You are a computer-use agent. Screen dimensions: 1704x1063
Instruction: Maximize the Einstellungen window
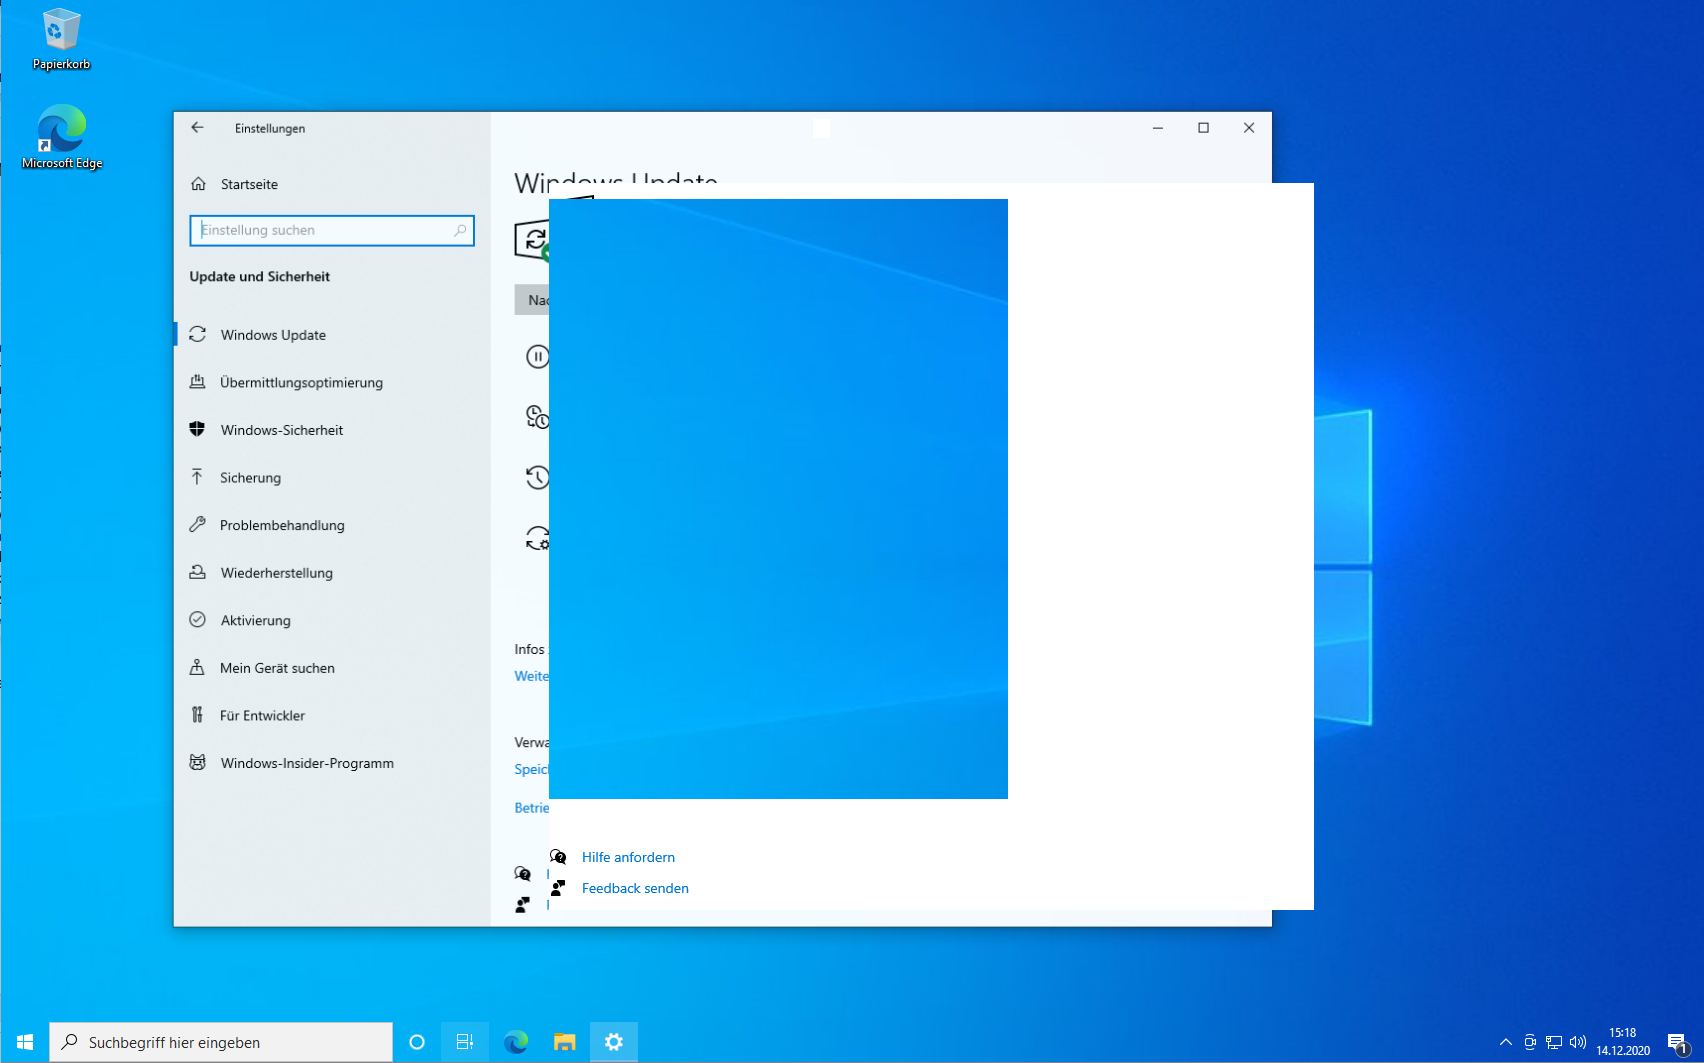[1204, 128]
